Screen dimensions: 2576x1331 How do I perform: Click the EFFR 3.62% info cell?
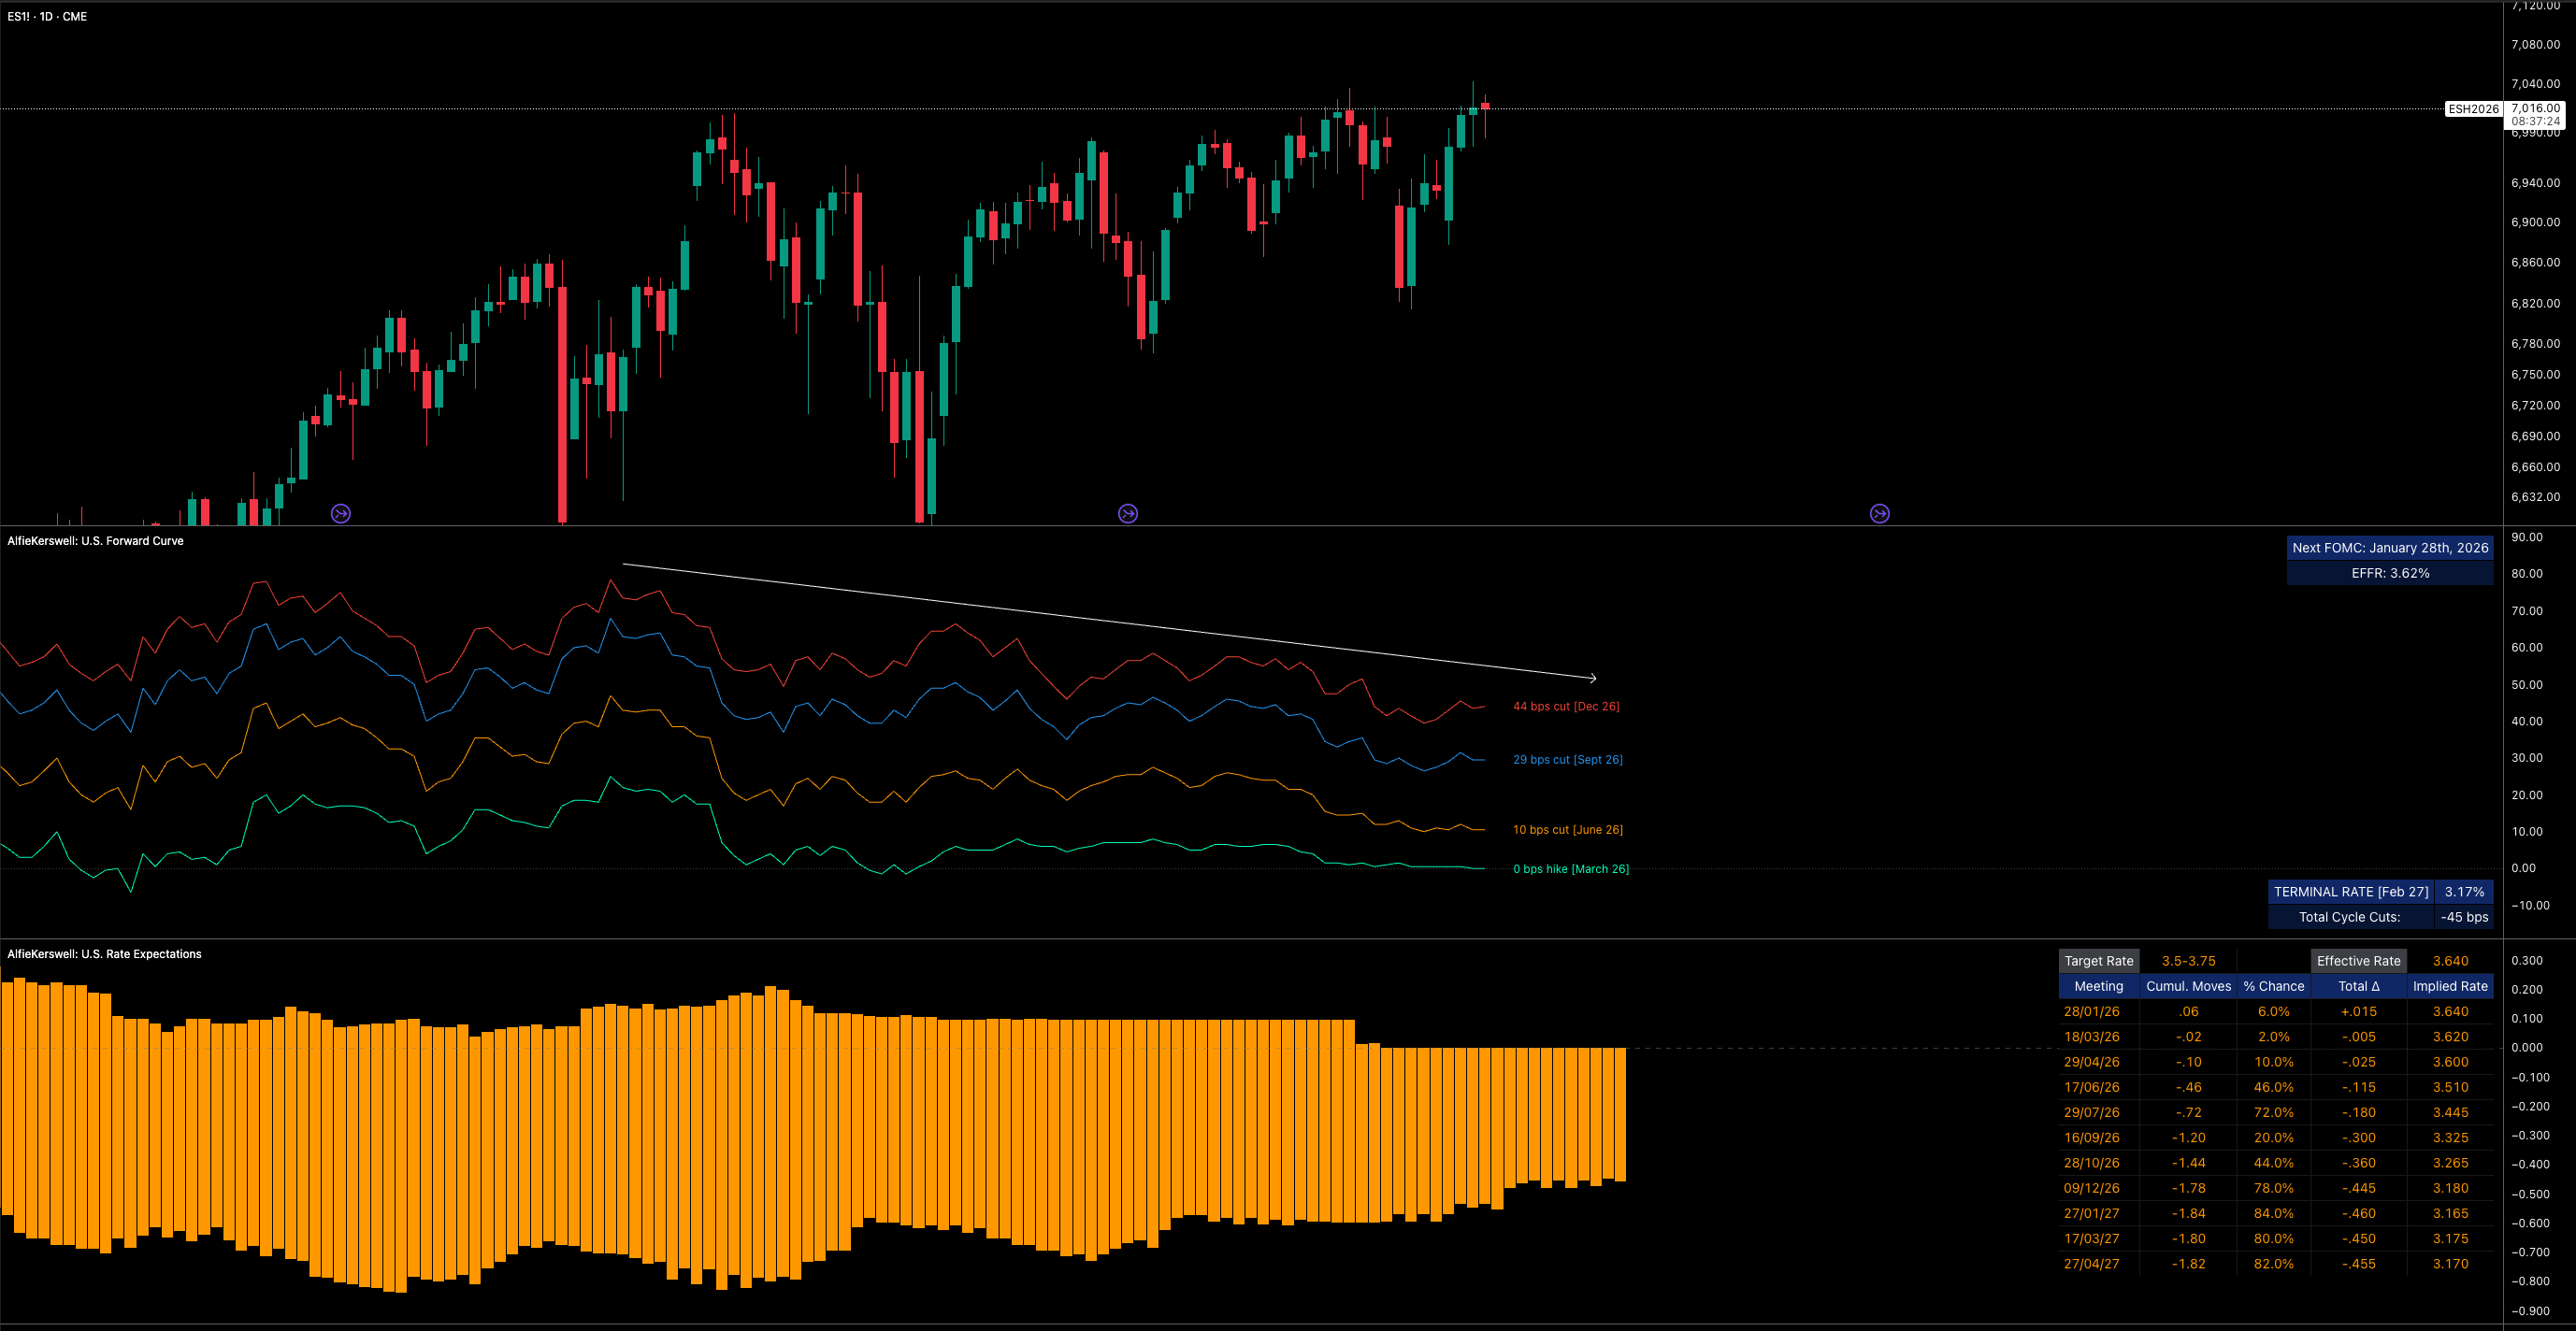pyautogui.click(x=2390, y=573)
